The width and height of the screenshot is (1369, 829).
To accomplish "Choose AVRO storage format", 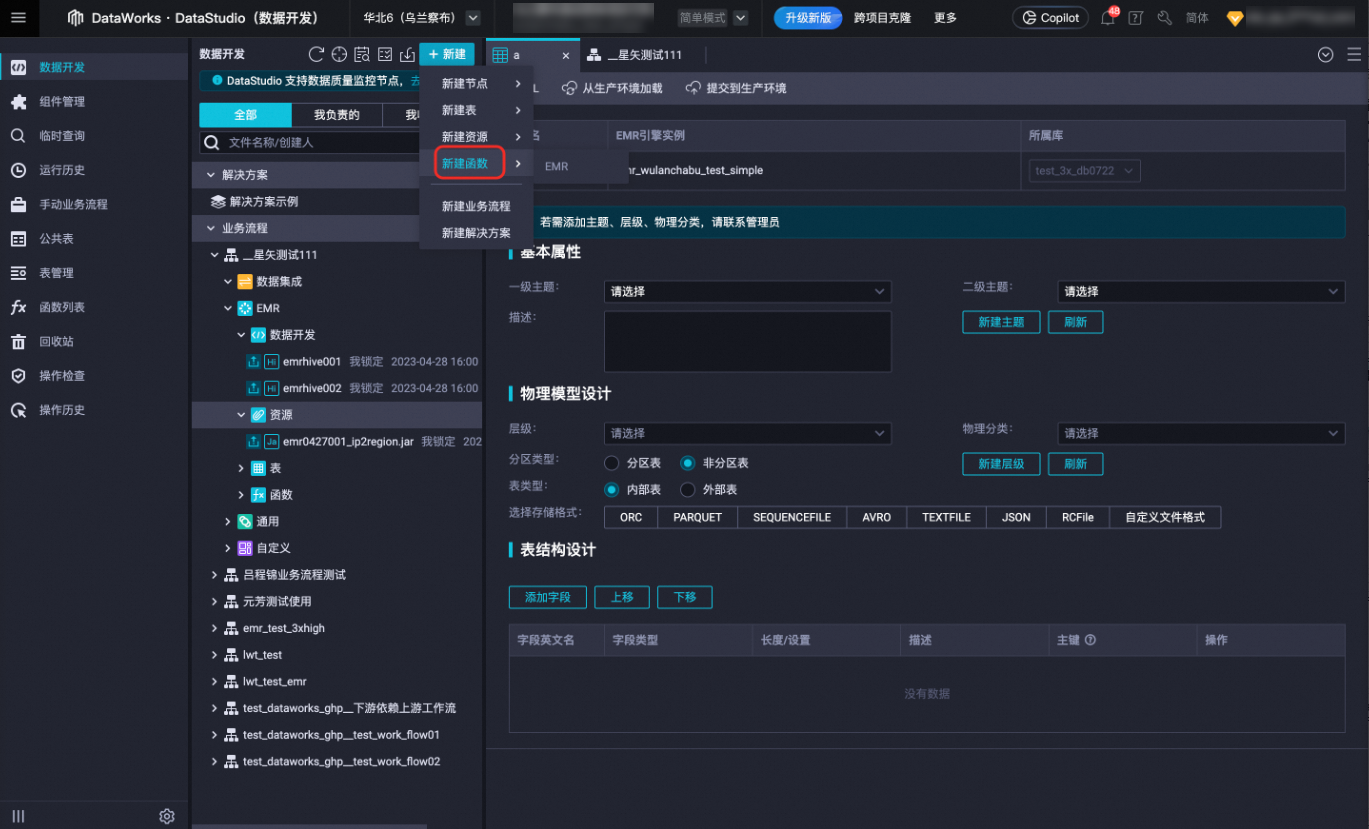I will [x=876, y=517].
